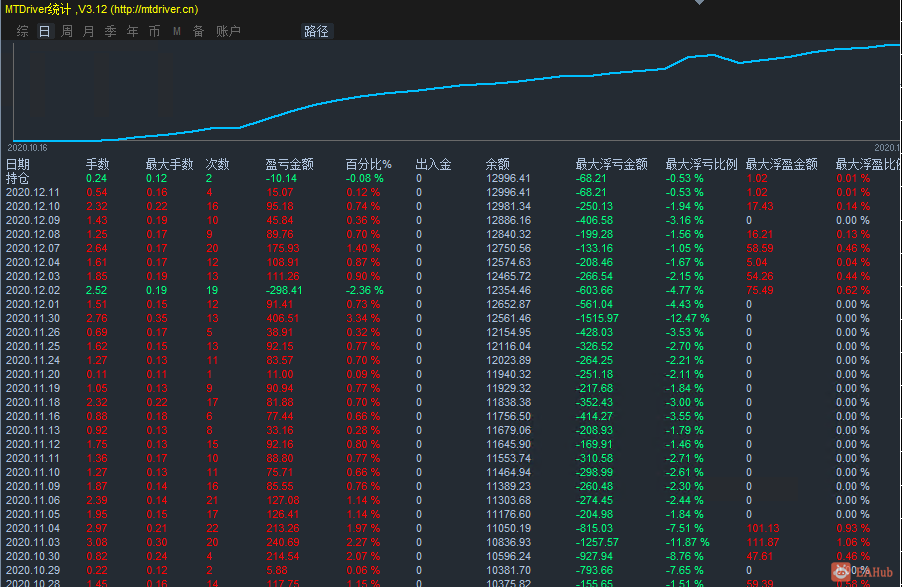
Task: Click the 最大浮亏金额 column header
Action: pos(611,164)
